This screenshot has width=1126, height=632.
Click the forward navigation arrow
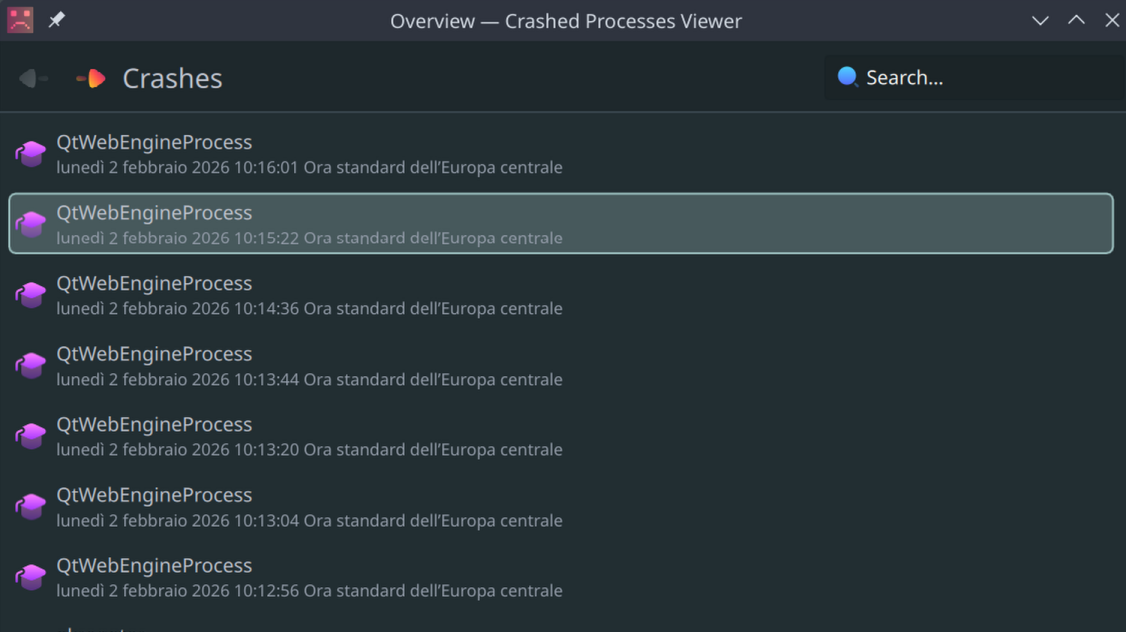pyautogui.click(x=91, y=78)
